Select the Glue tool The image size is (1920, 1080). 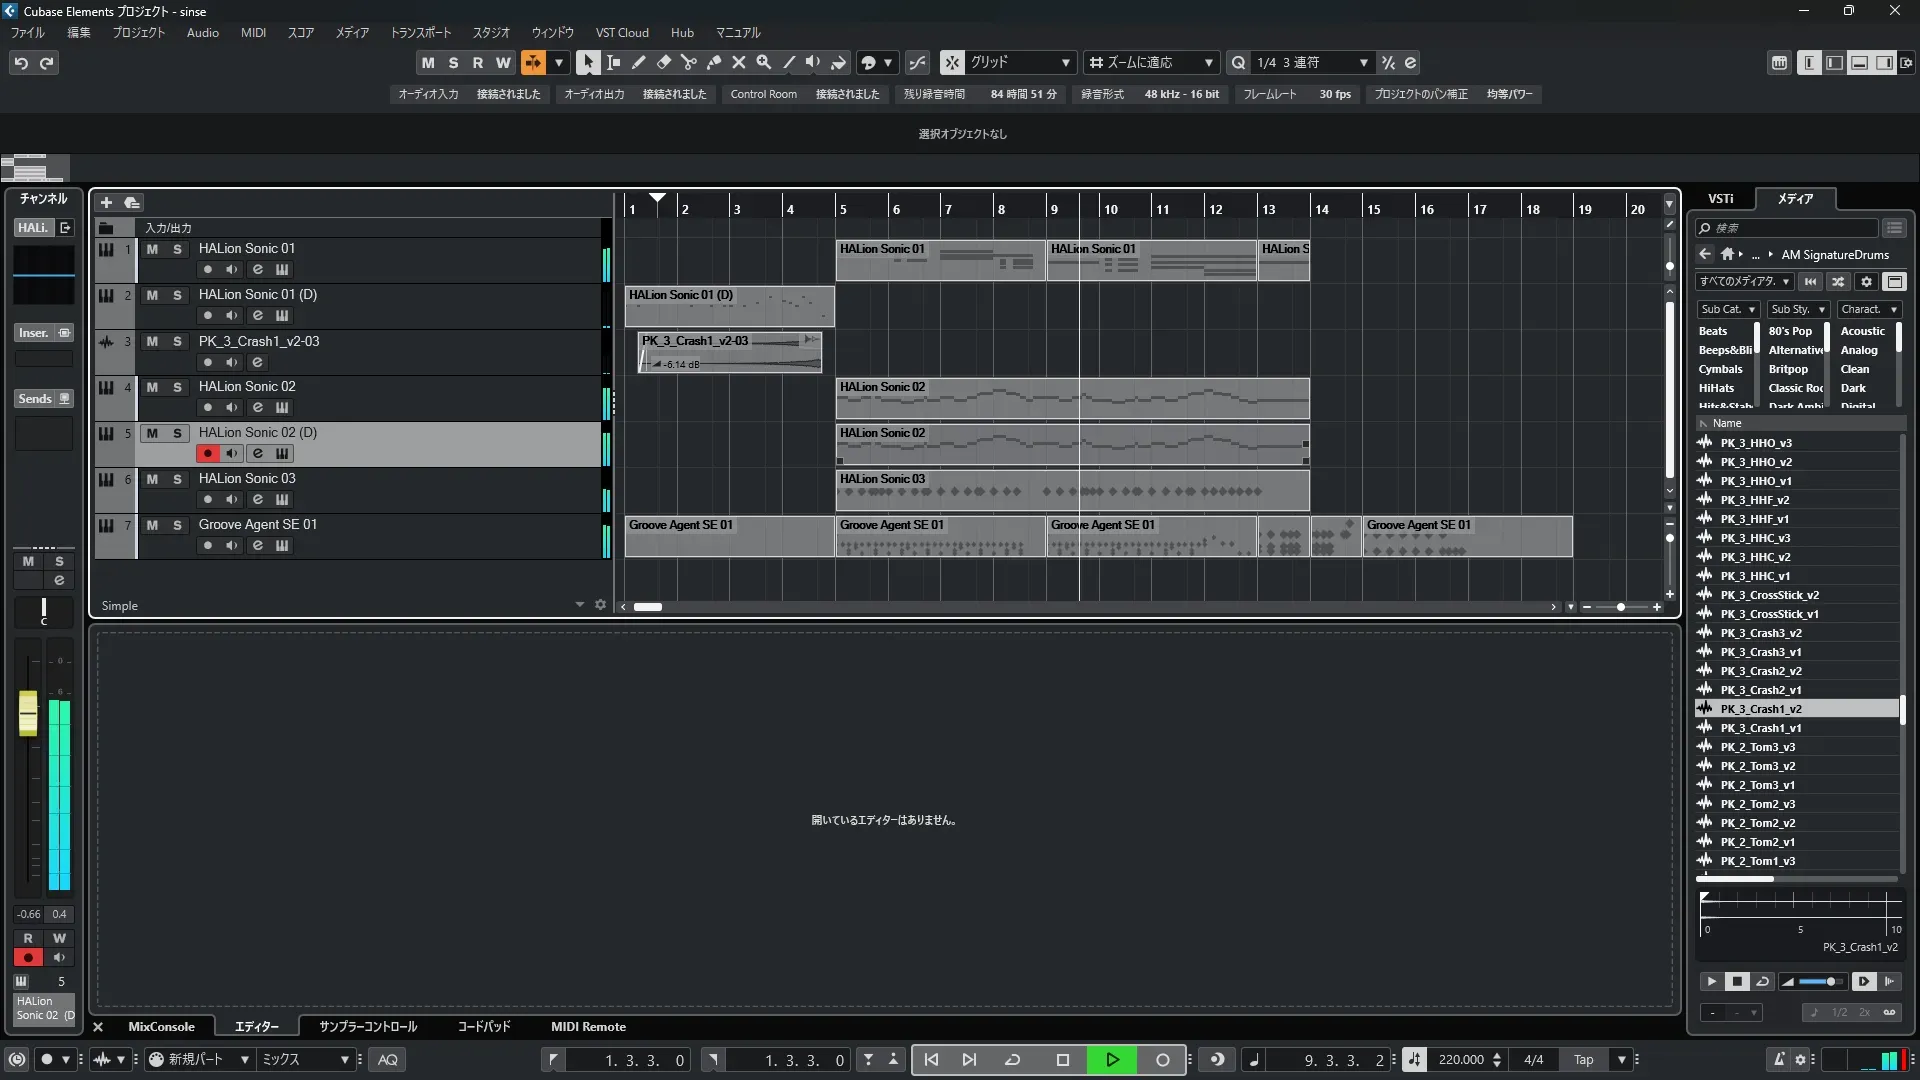tap(714, 62)
